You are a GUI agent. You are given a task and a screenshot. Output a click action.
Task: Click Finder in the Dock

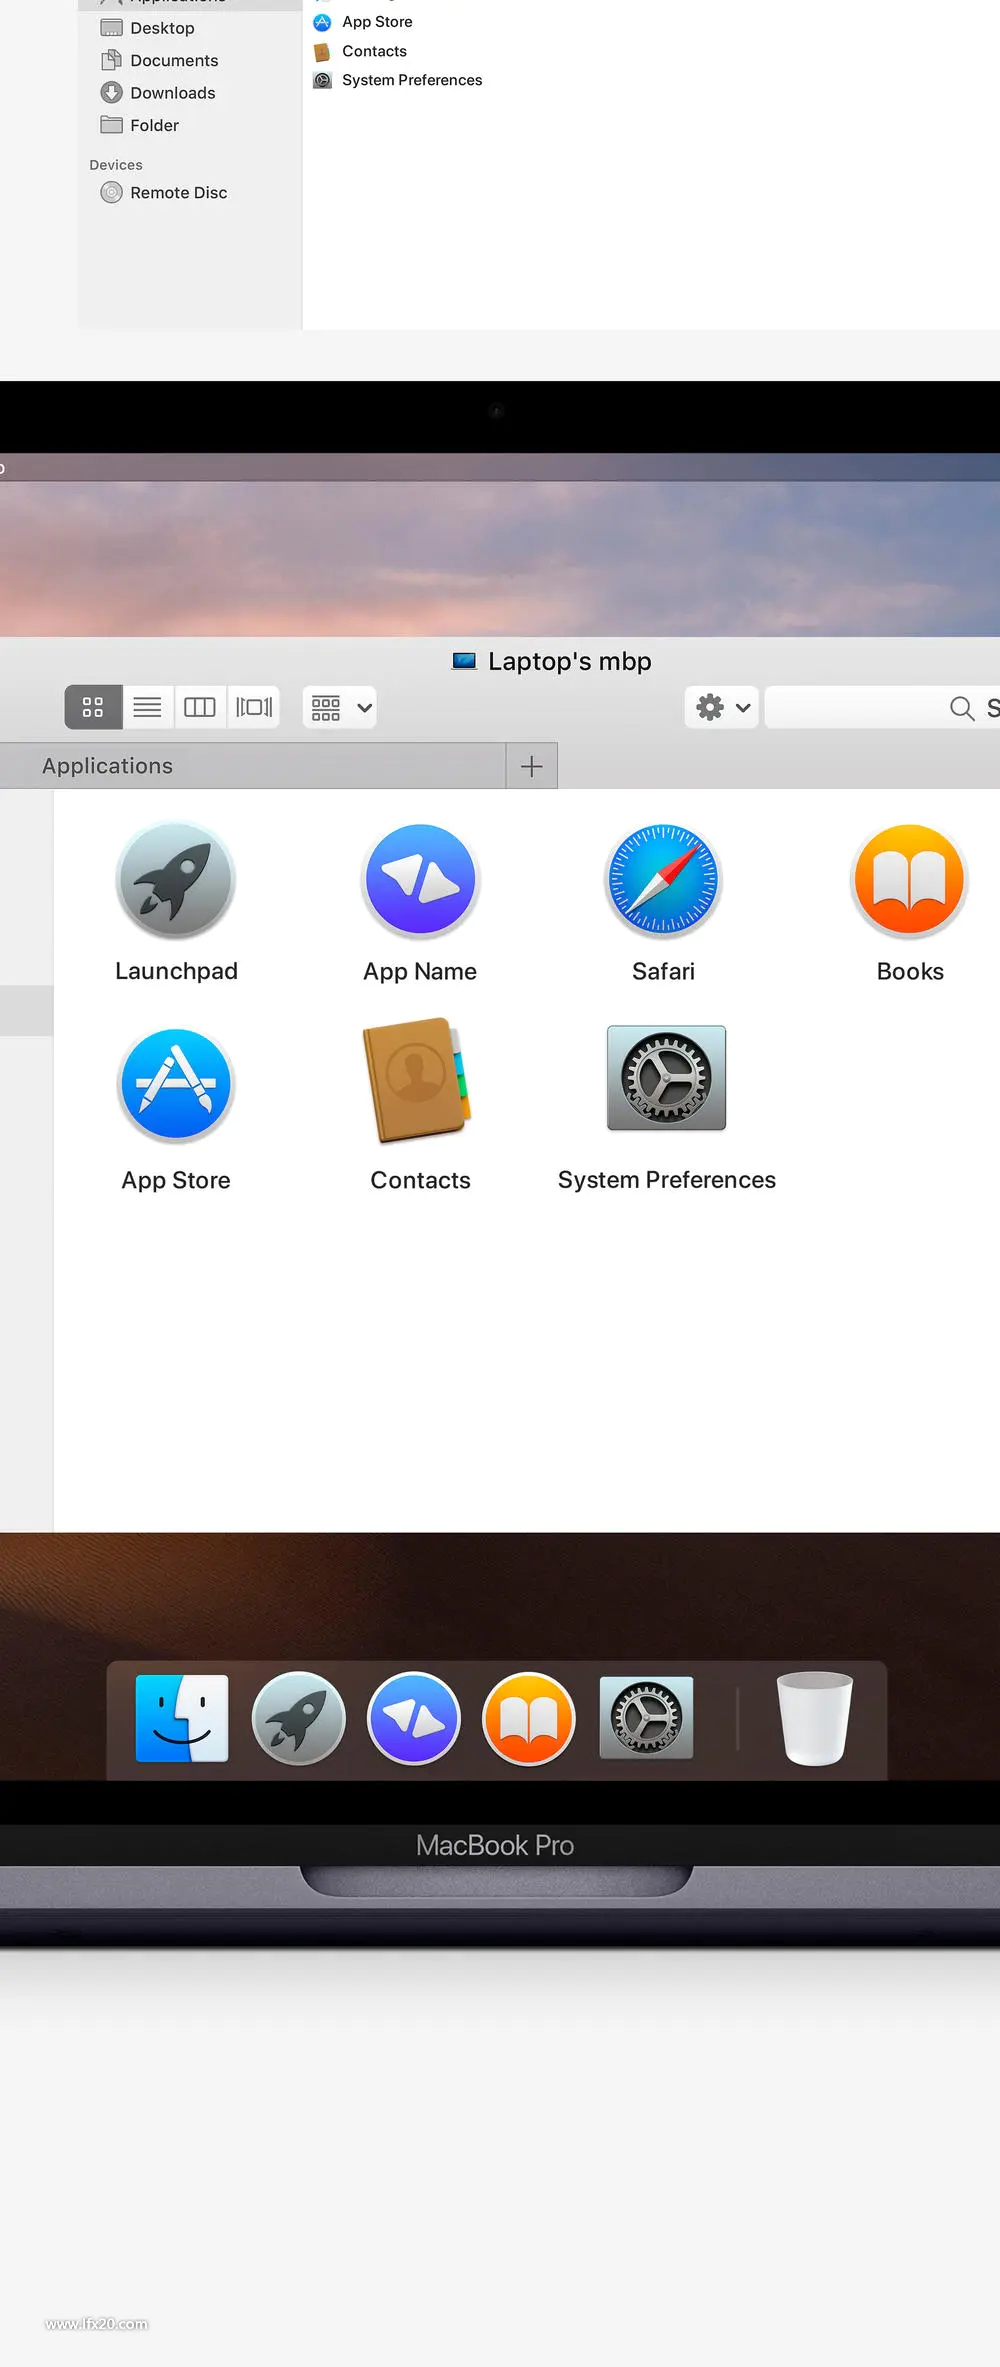click(182, 1718)
